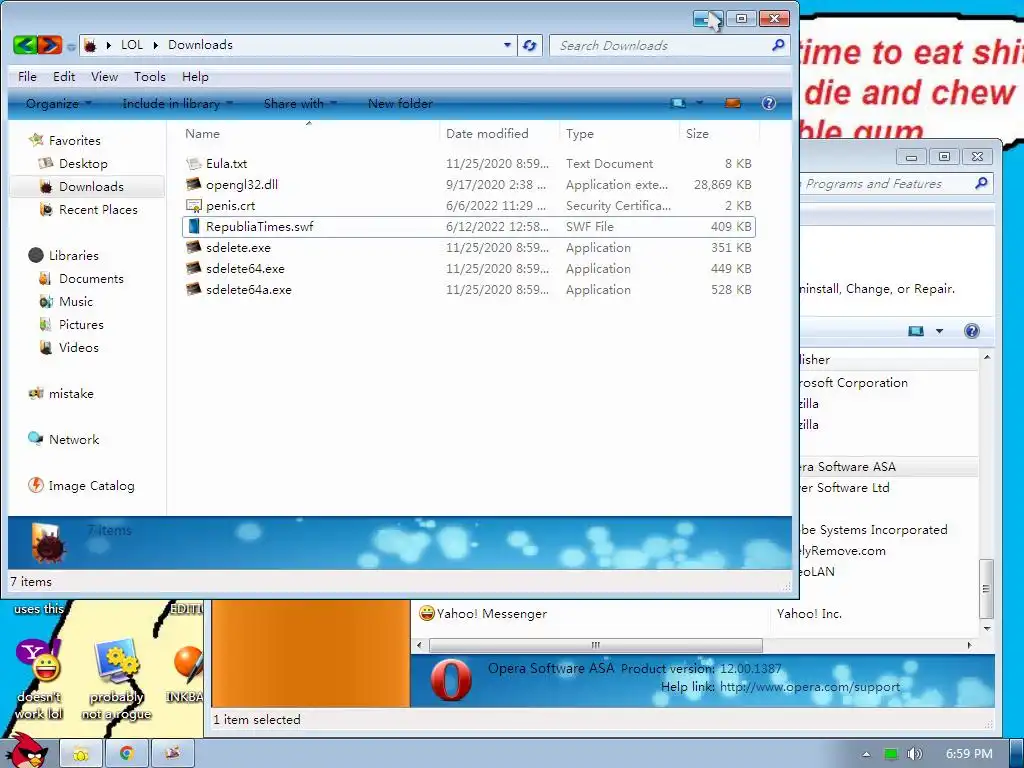This screenshot has height=768, width=1024.
Task: Sort by Date modified column header
Action: (487, 134)
